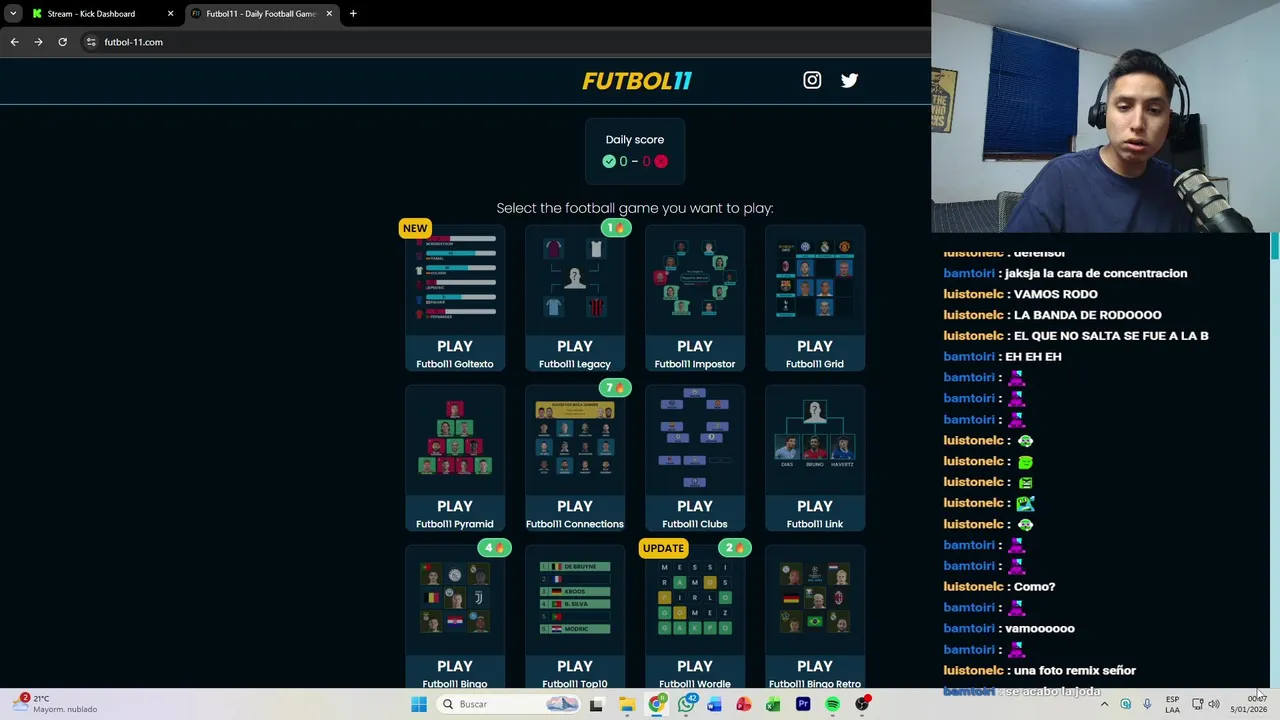Image resolution: width=1280 pixels, height=720 pixels.
Task: Open Premiere Pro from the taskbar
Action: [x=802, y=704]
